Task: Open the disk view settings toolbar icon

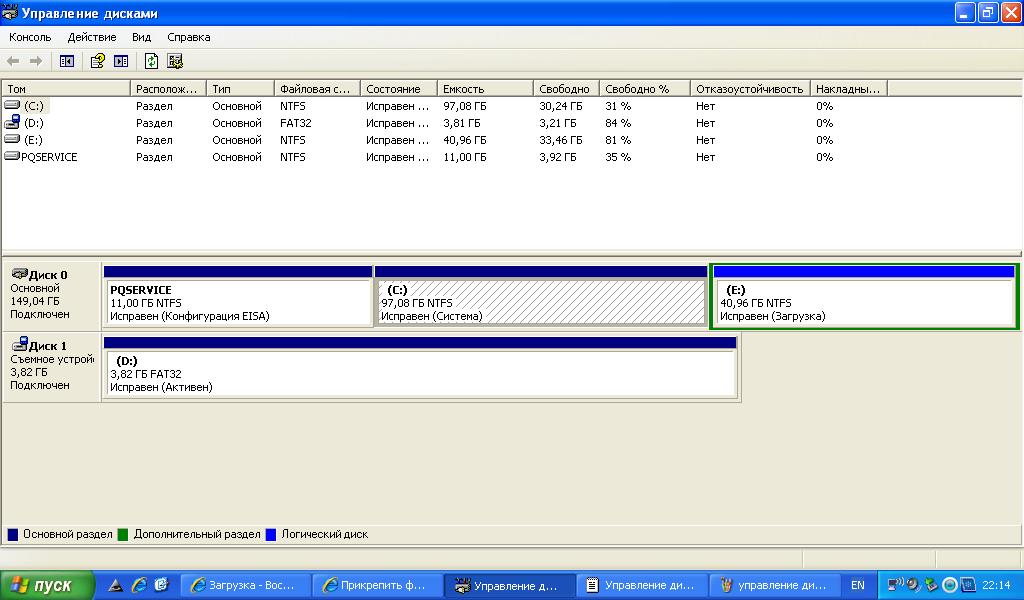Action: pyautogui.click(x=174, y=61)
